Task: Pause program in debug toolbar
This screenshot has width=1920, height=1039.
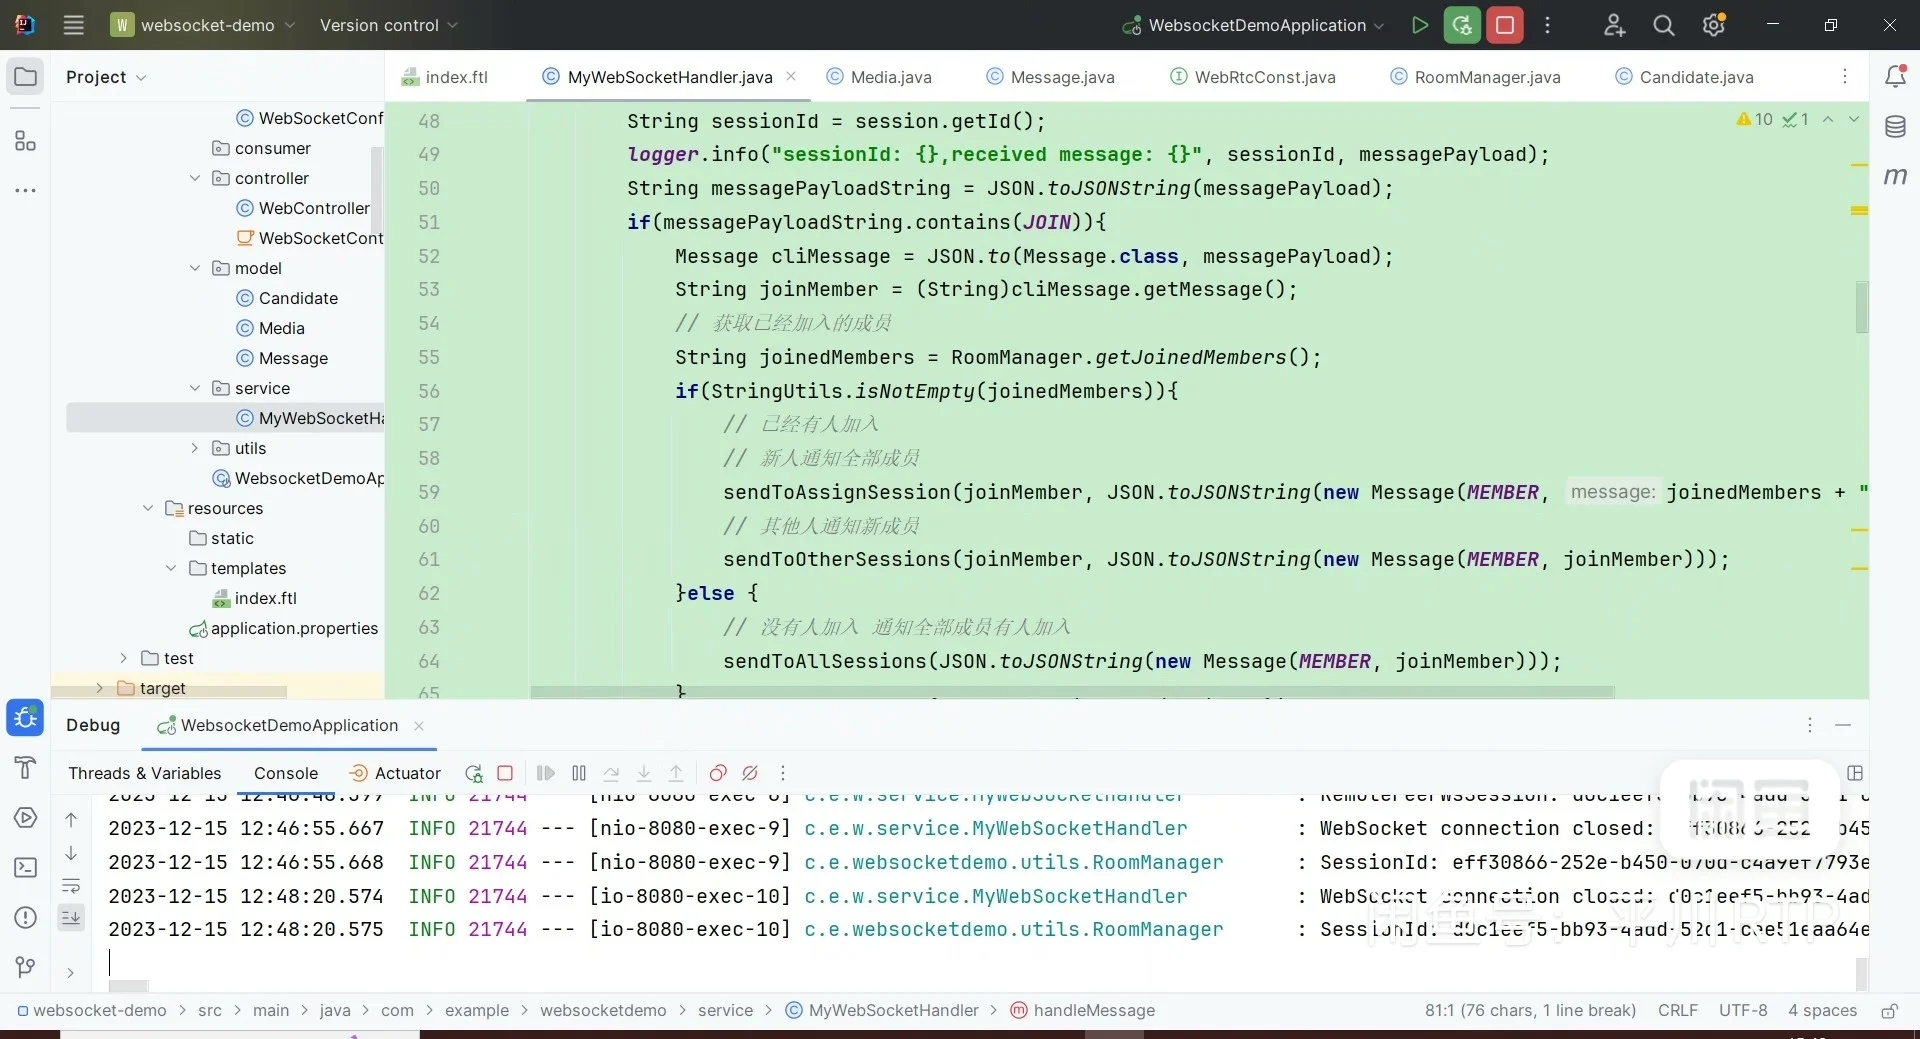Action: coord(579,773)
